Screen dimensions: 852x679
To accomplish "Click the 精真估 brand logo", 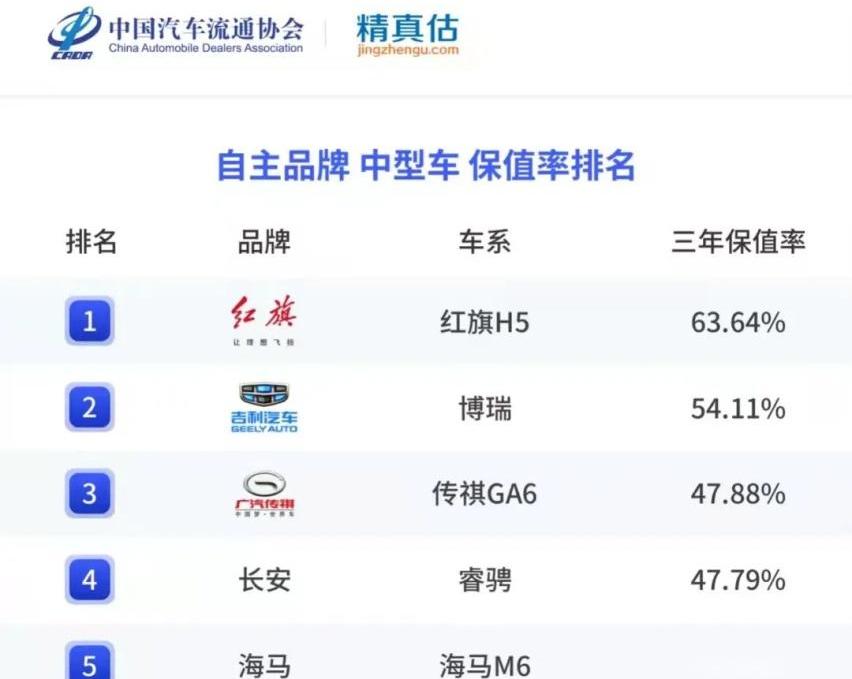I will point(407,27).
